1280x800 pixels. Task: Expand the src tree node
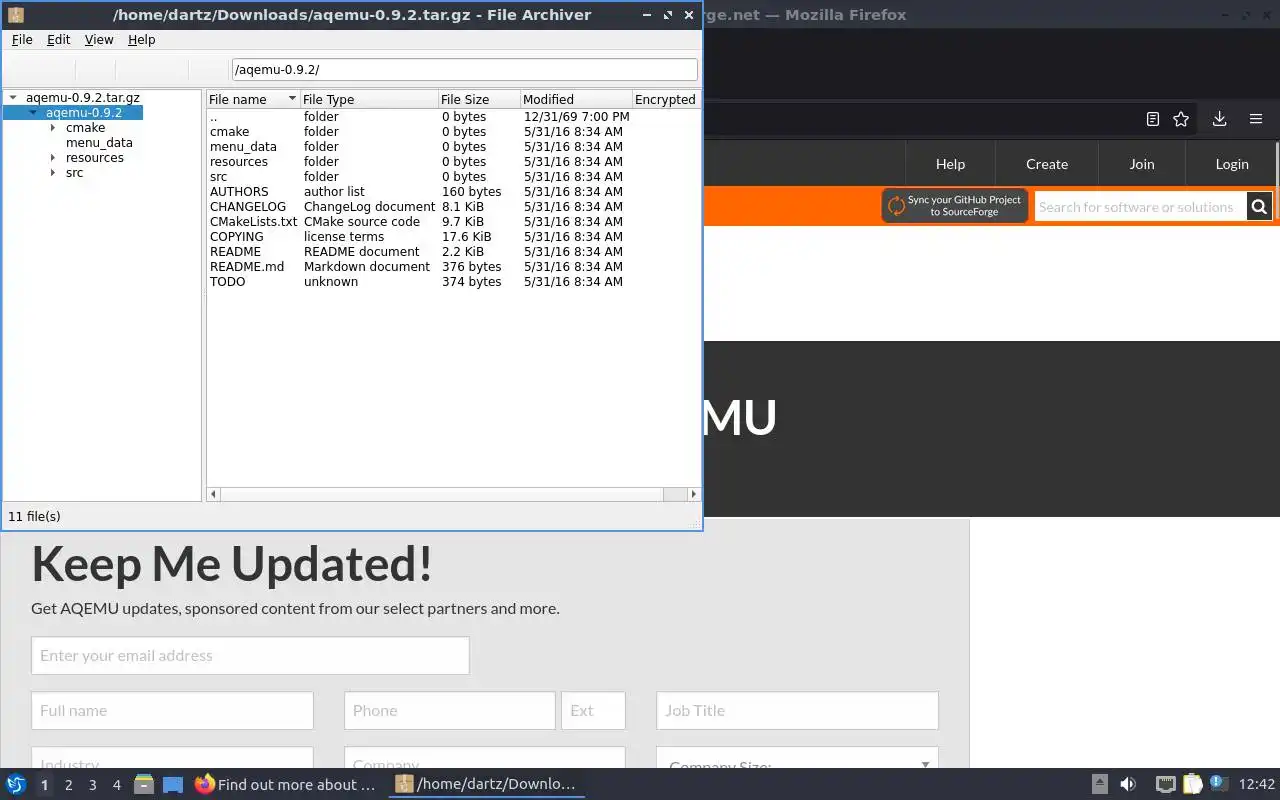click(53, 173)
